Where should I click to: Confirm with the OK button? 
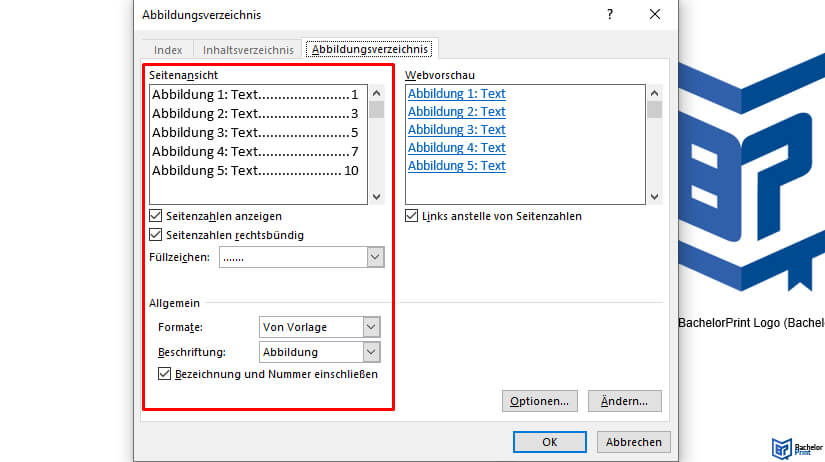(550, 442)
